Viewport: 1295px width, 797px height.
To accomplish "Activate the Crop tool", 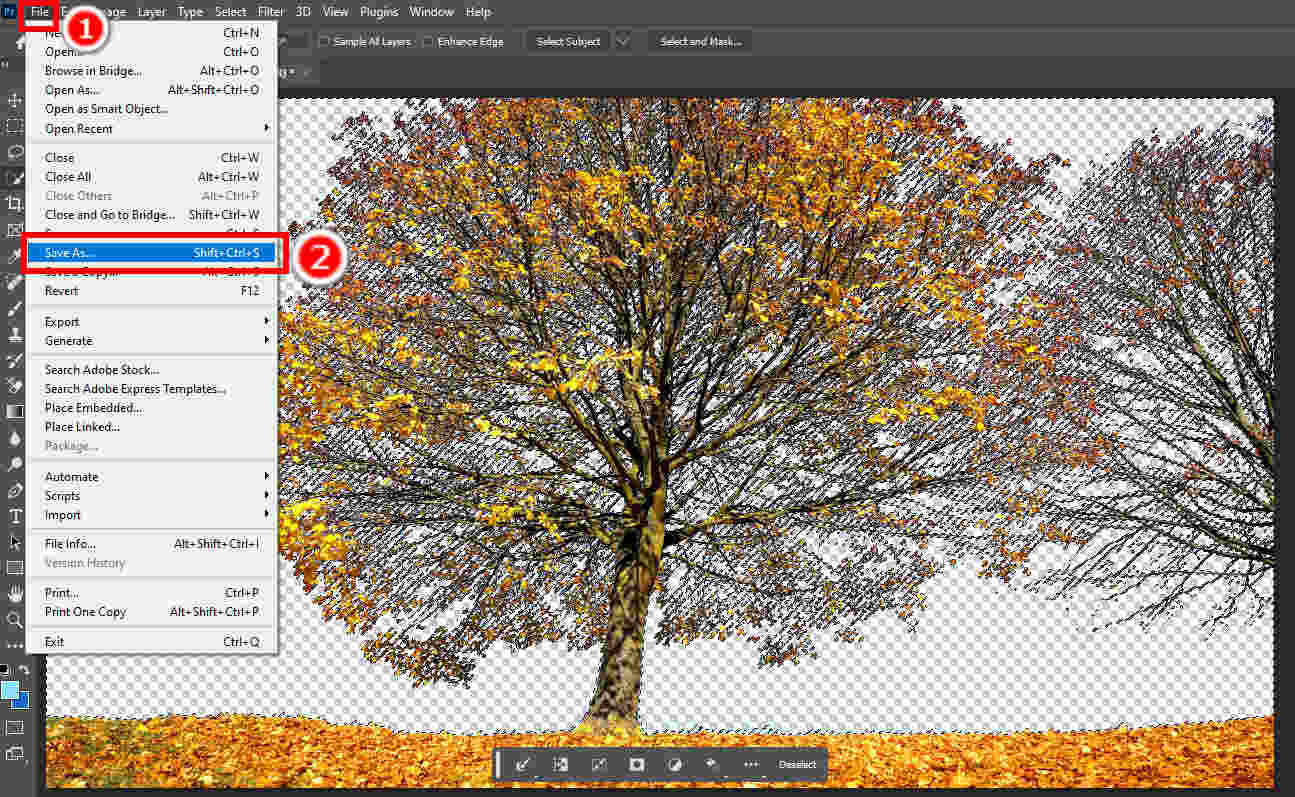I will pos(14,203).
